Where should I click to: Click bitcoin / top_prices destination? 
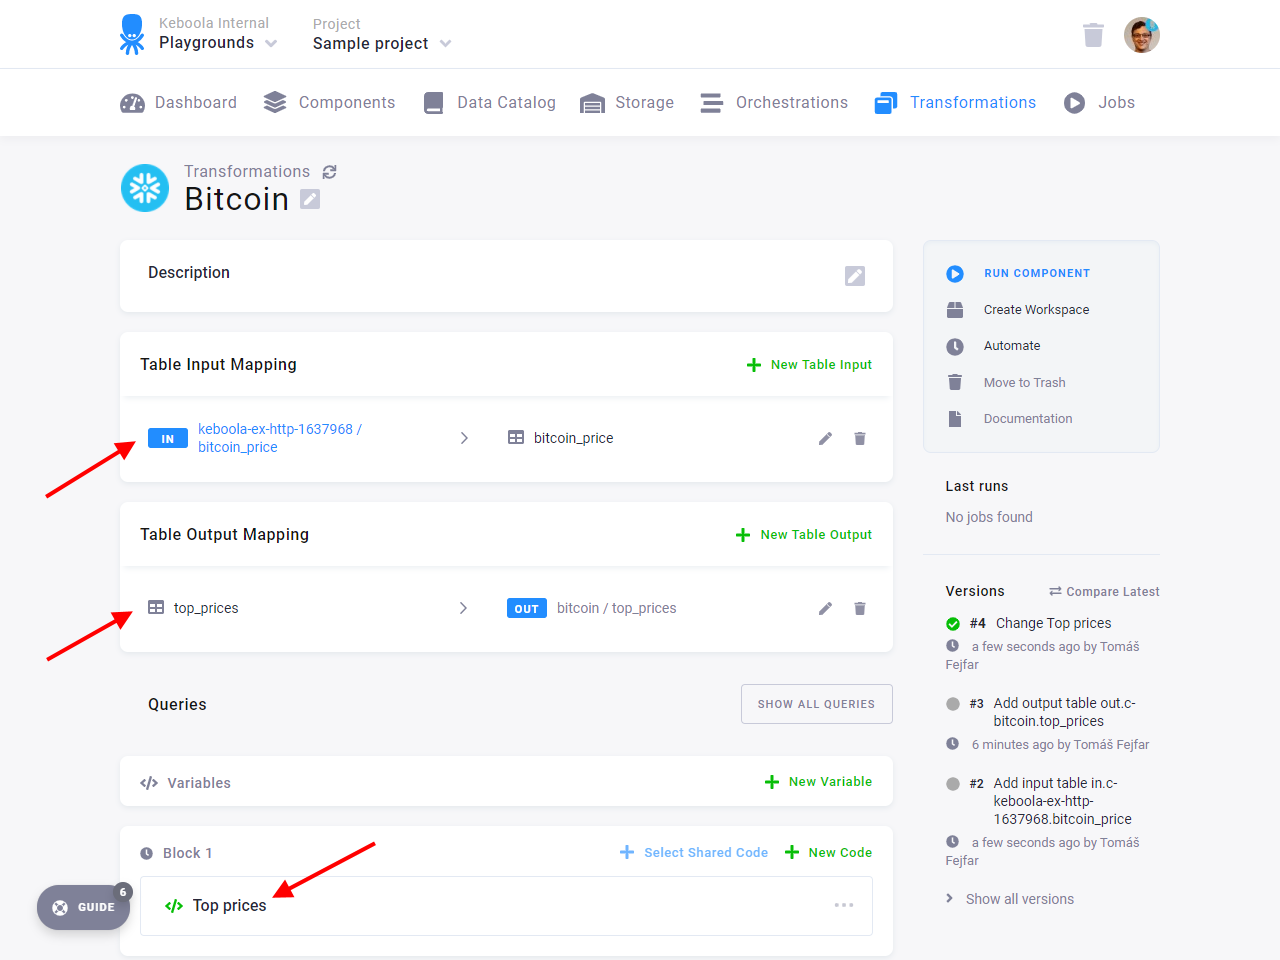coord(617,608)
